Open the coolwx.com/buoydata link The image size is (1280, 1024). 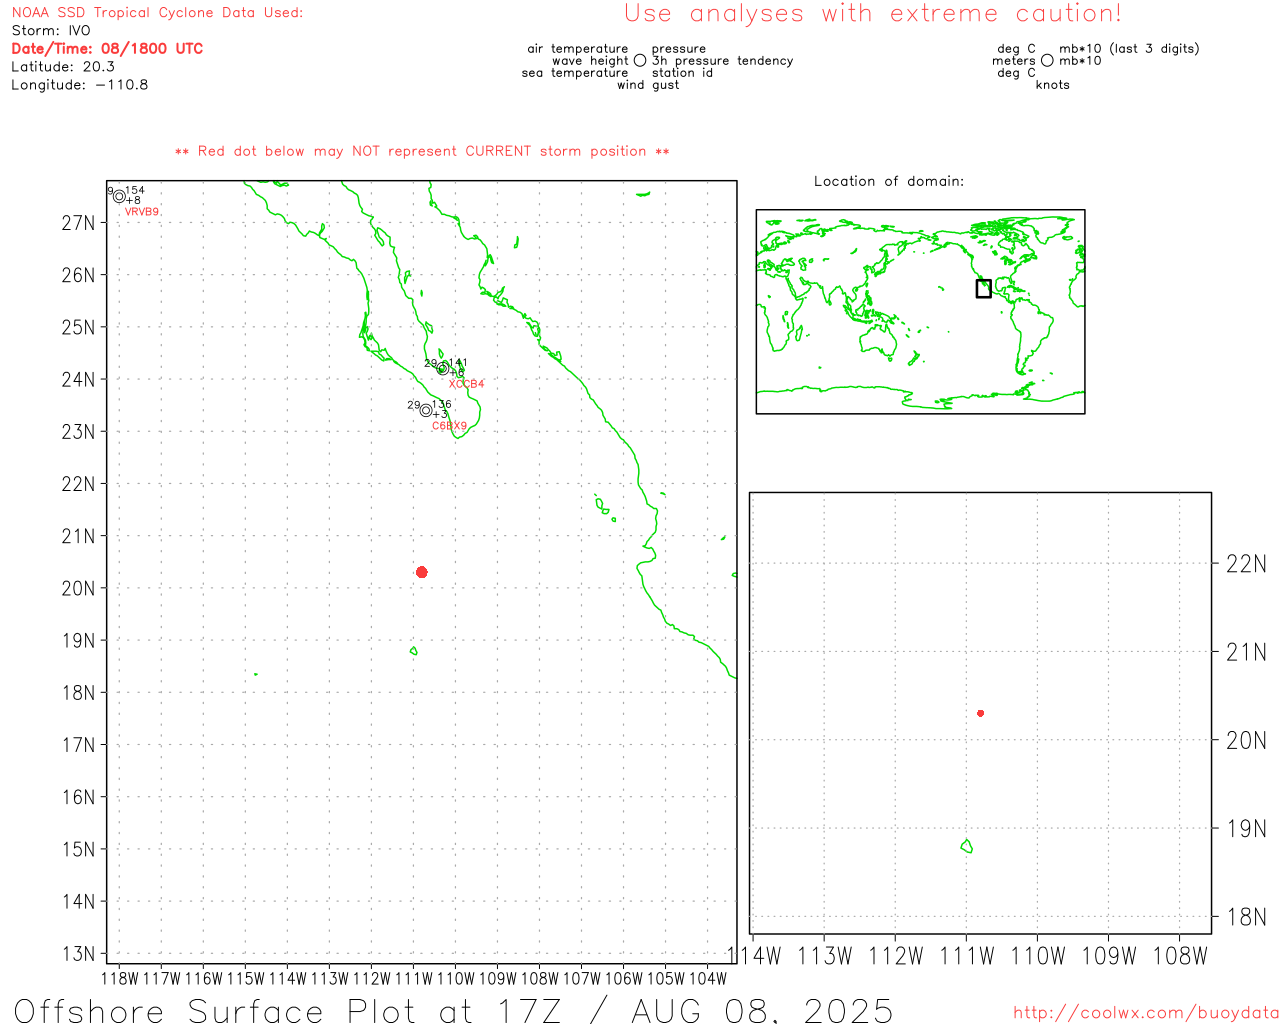[x=1146, y=1013]
